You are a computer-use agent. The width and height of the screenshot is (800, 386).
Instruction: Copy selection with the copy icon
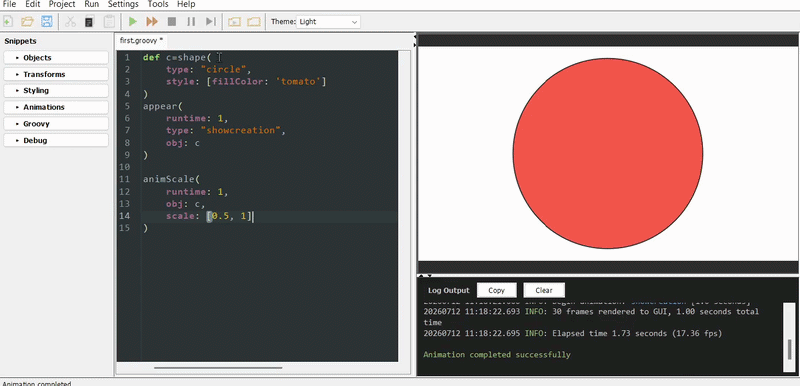click(90, 21)
